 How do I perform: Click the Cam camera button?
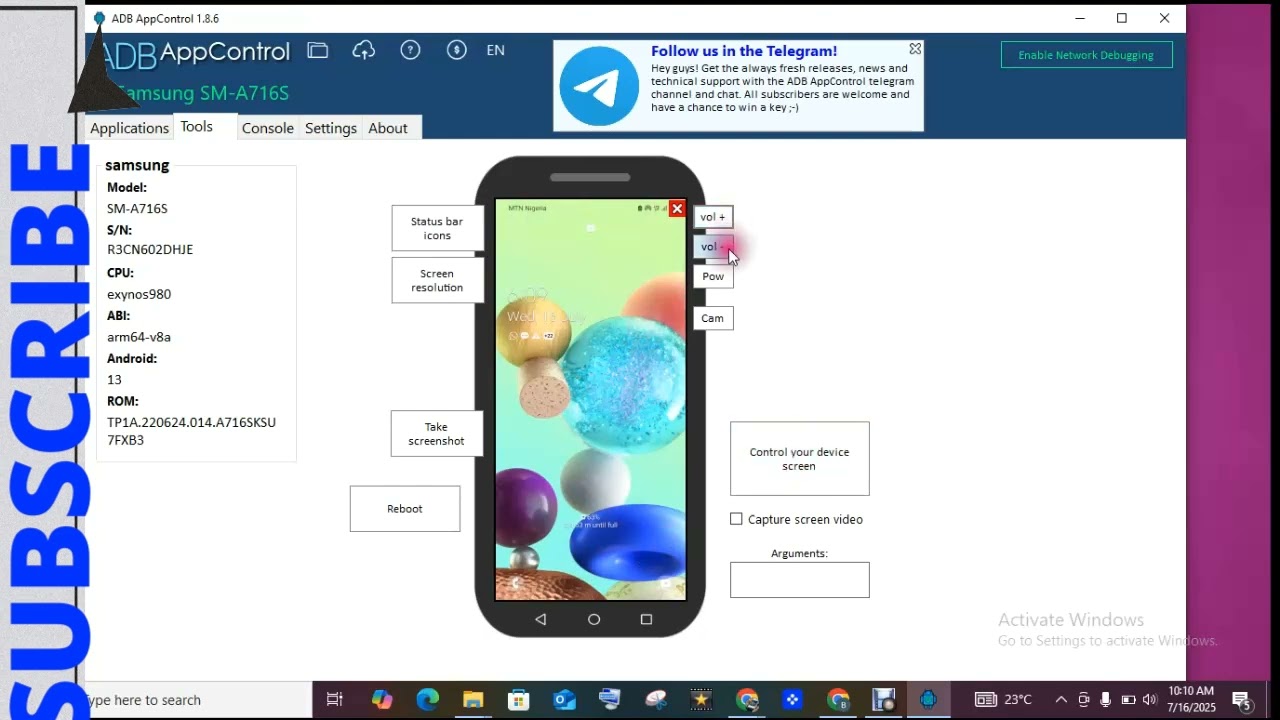[x=713, y=319]
